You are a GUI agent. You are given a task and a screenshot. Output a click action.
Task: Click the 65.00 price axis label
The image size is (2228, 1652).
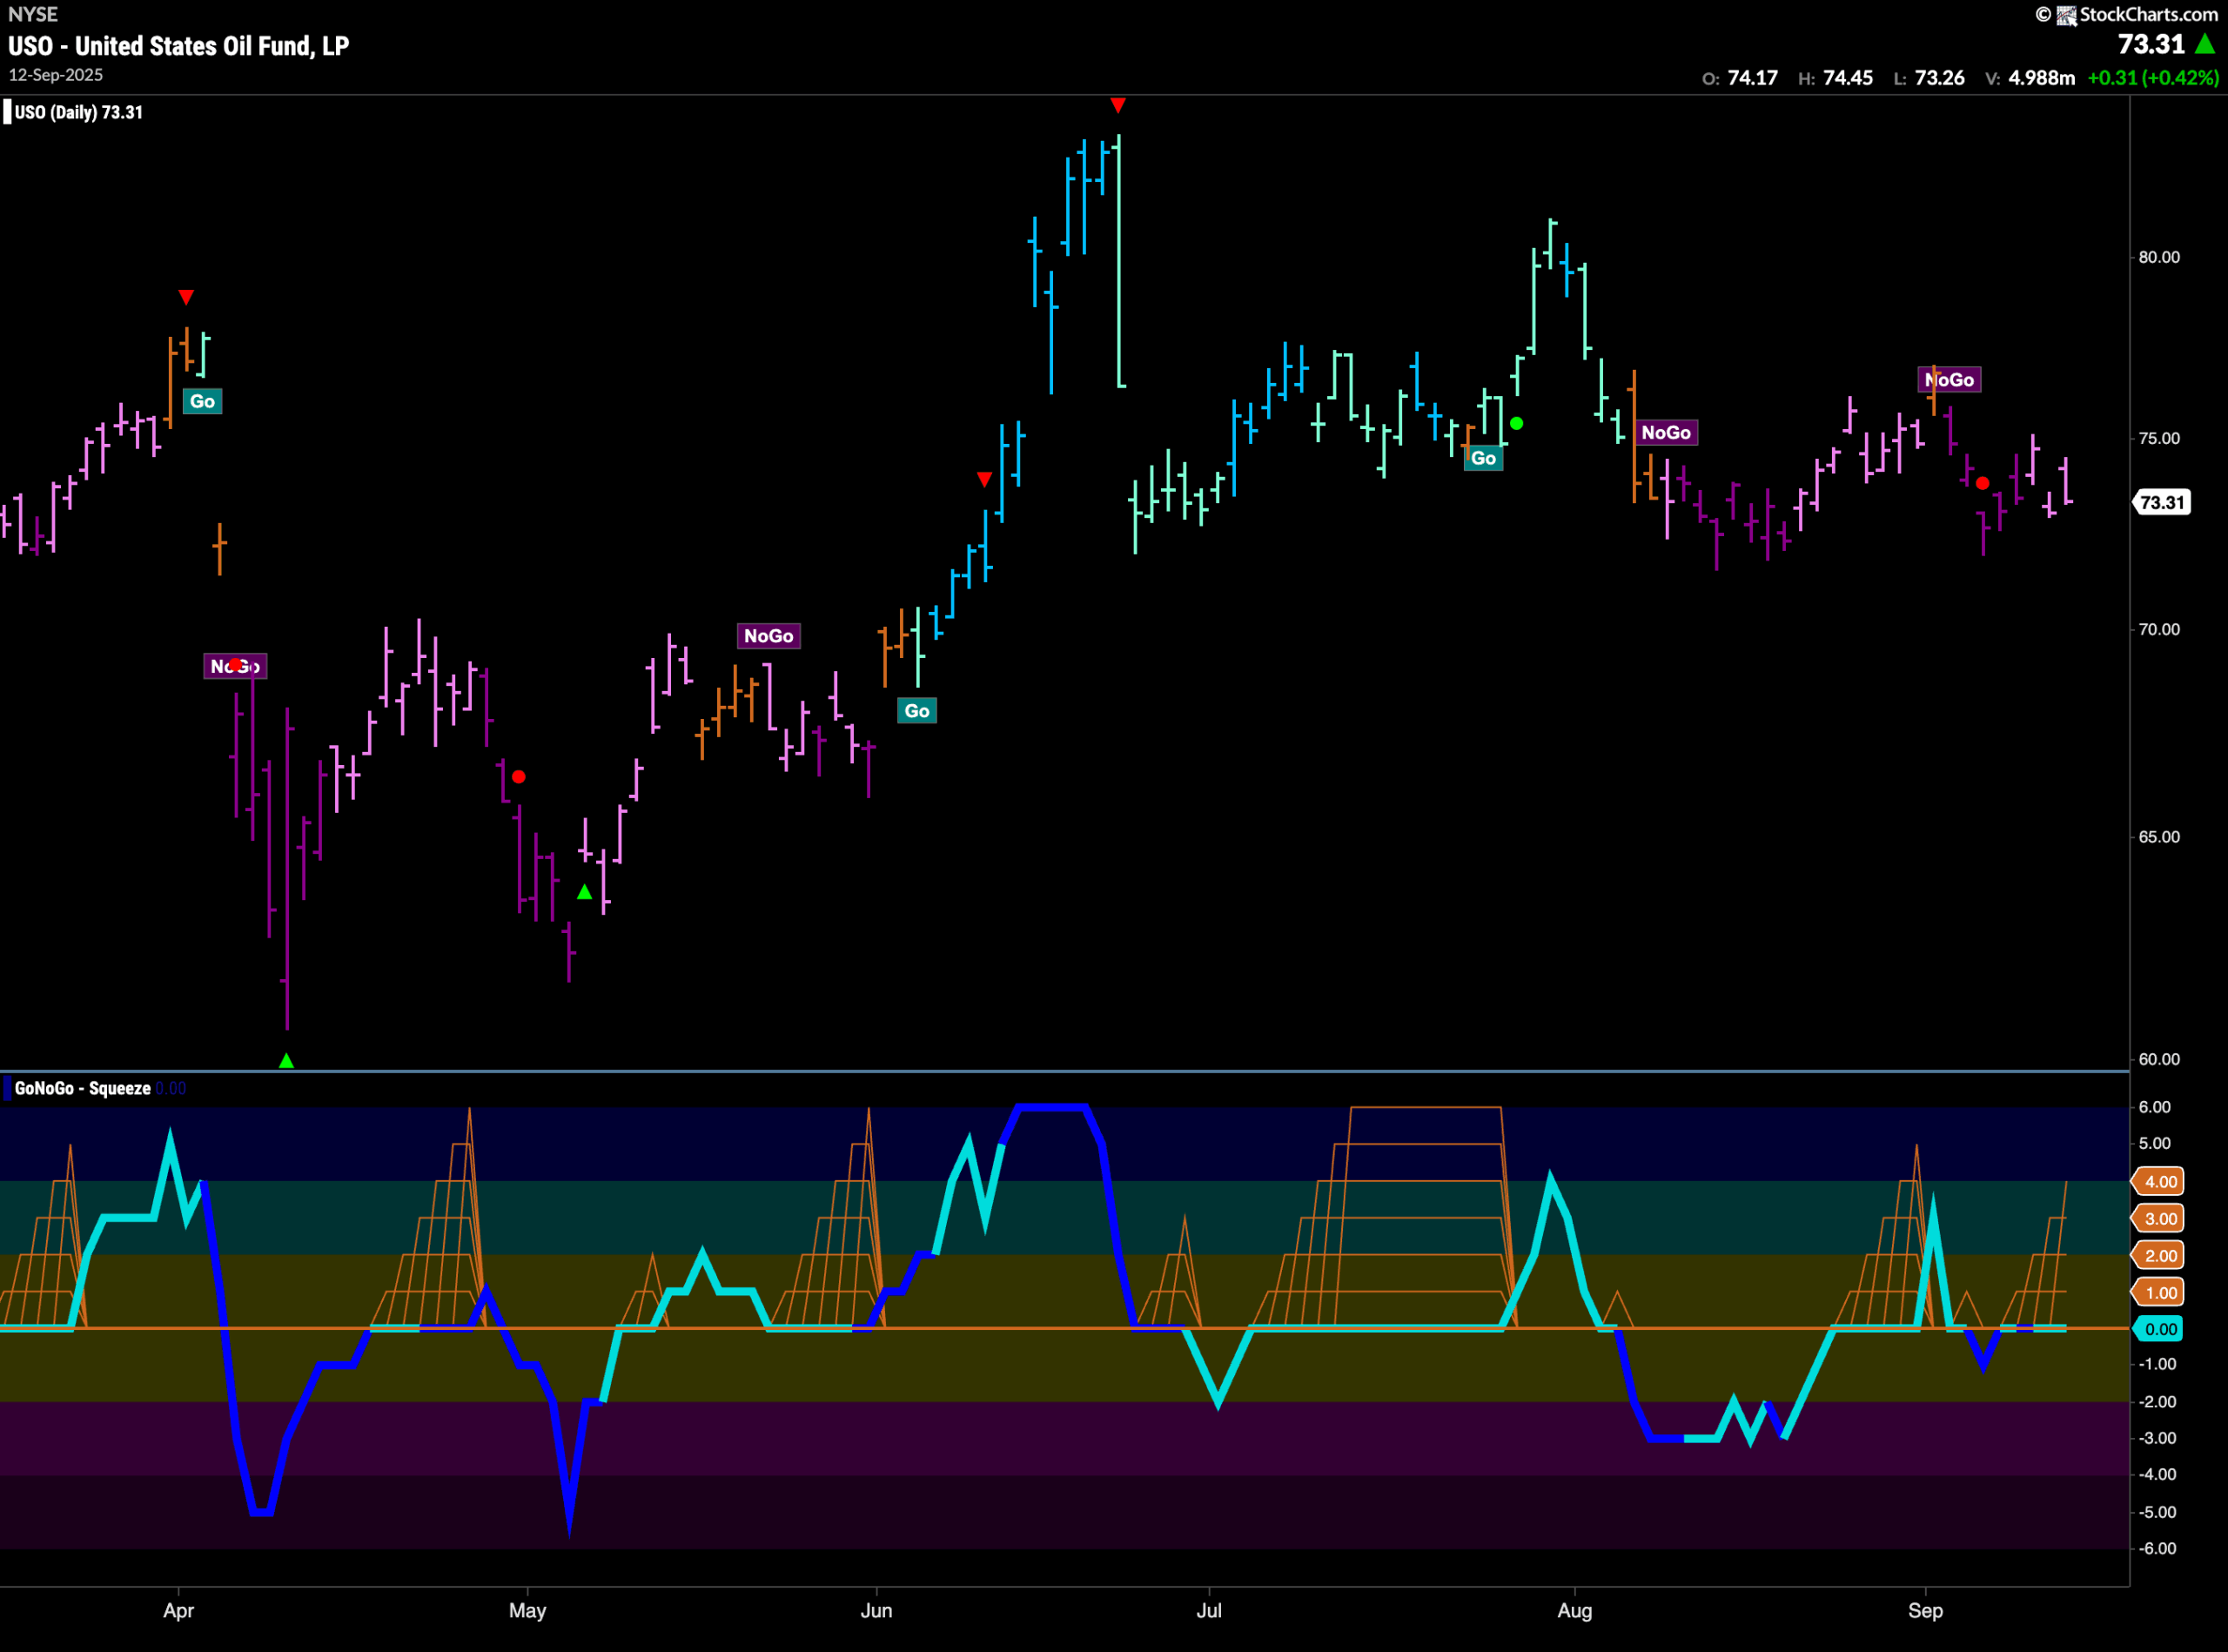pos(2159,837)
